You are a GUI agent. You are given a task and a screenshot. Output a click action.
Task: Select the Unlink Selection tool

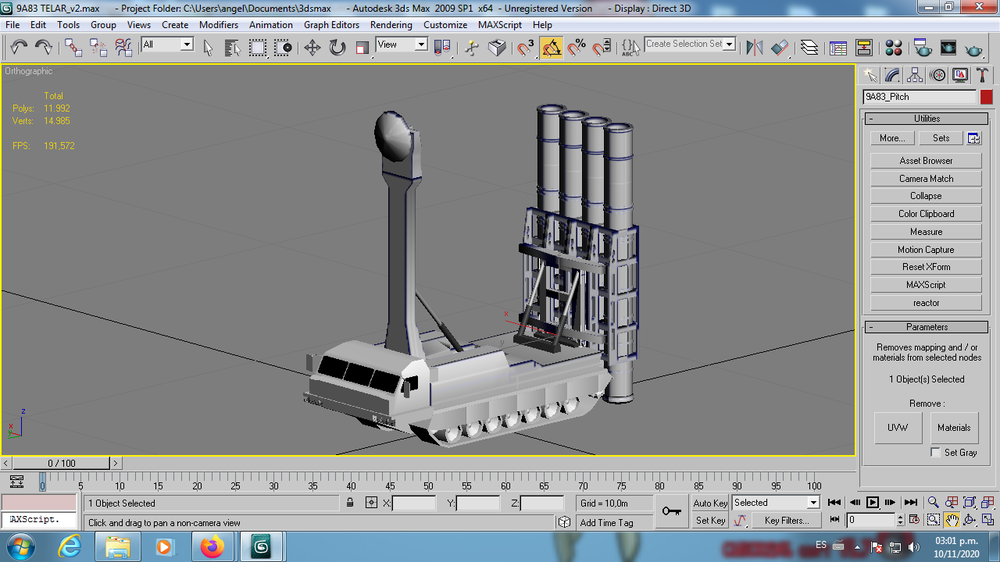pos(98,47)
